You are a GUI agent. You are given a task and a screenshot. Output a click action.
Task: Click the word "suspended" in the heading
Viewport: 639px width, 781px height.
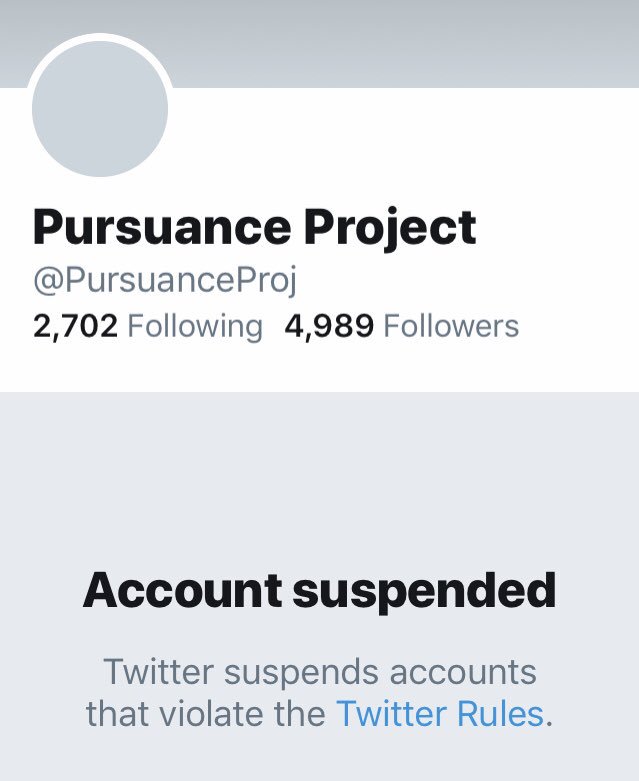pos(423,591)
